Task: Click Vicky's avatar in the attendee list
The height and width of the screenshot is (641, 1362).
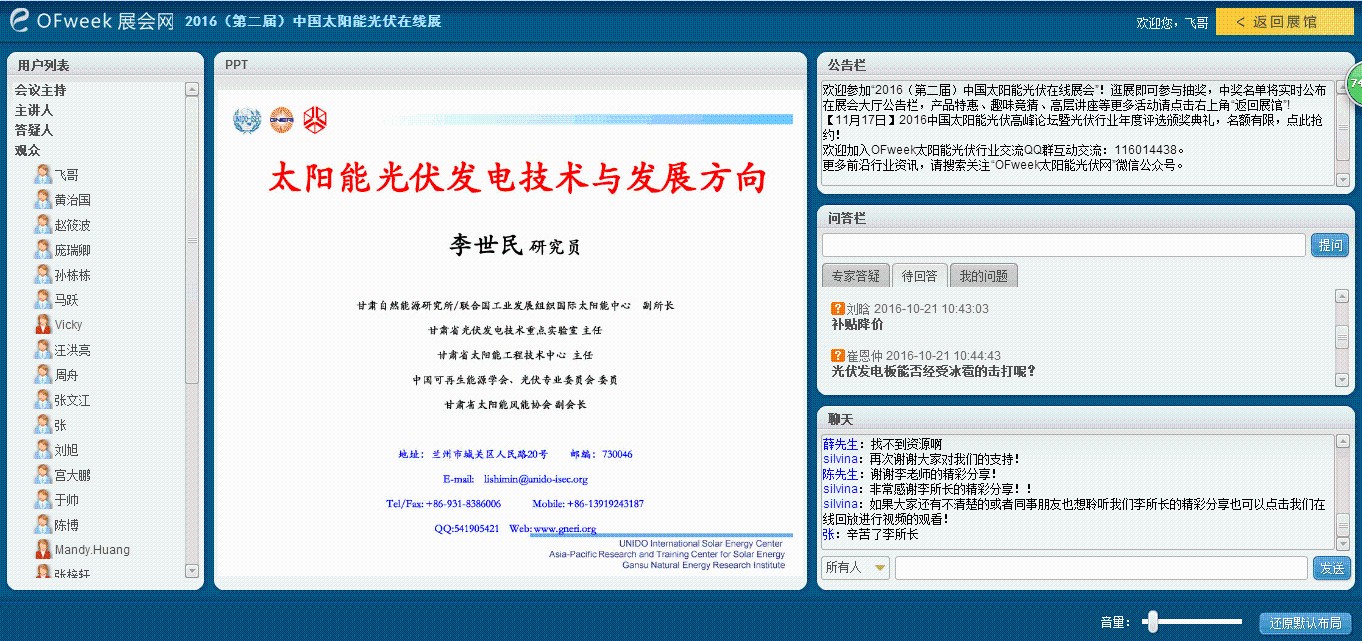Action: click(x=43, y=324)
